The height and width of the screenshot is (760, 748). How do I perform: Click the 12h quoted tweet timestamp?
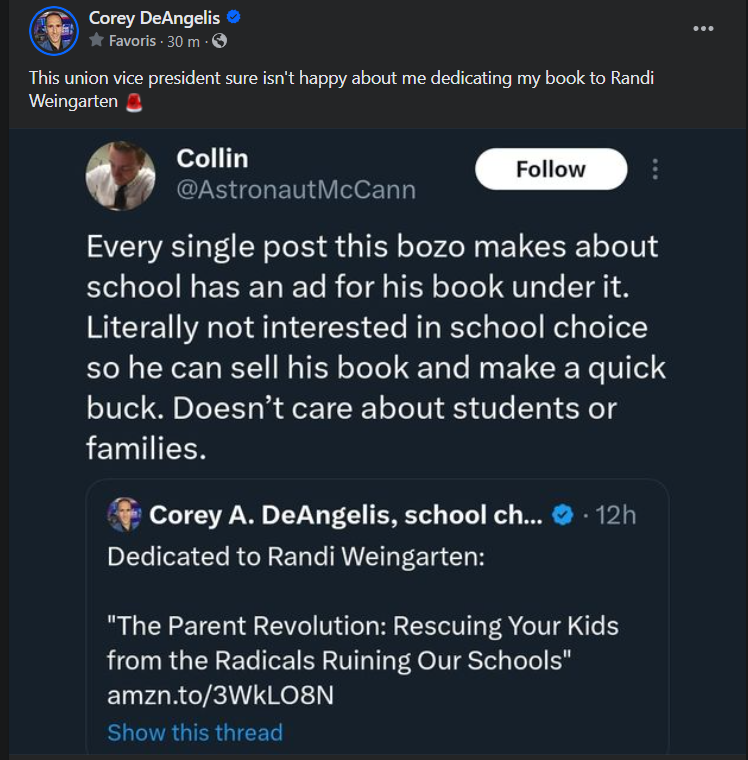click(x=615, y=515)
